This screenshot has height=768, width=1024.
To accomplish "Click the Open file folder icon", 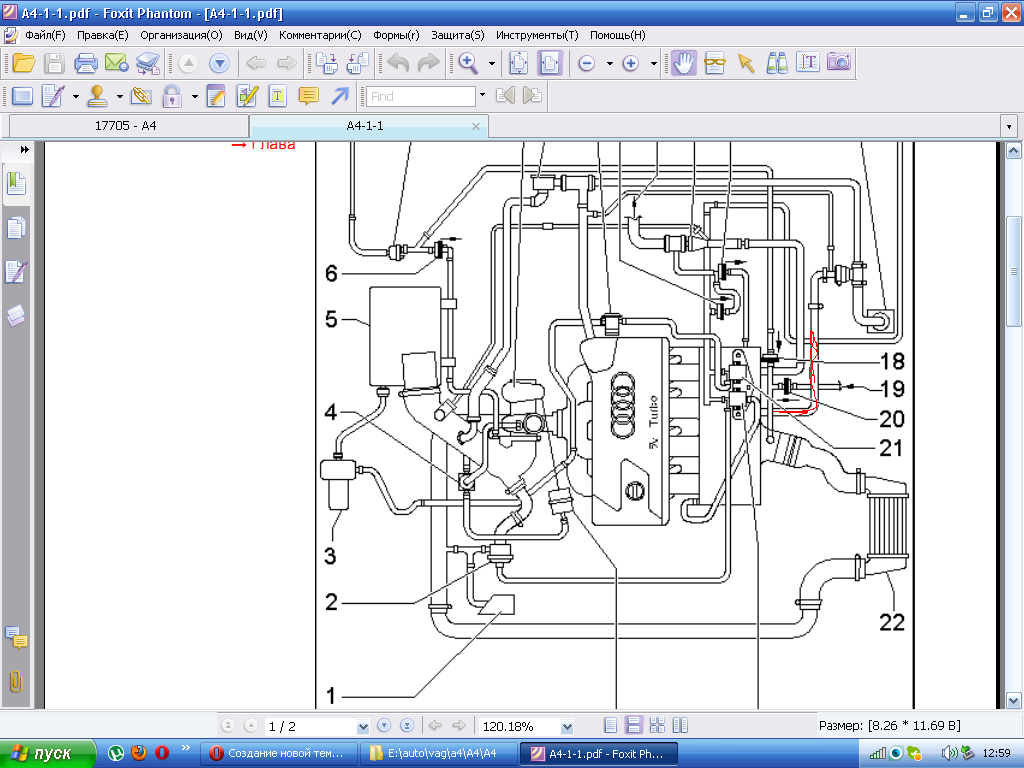I will [24, 63].
